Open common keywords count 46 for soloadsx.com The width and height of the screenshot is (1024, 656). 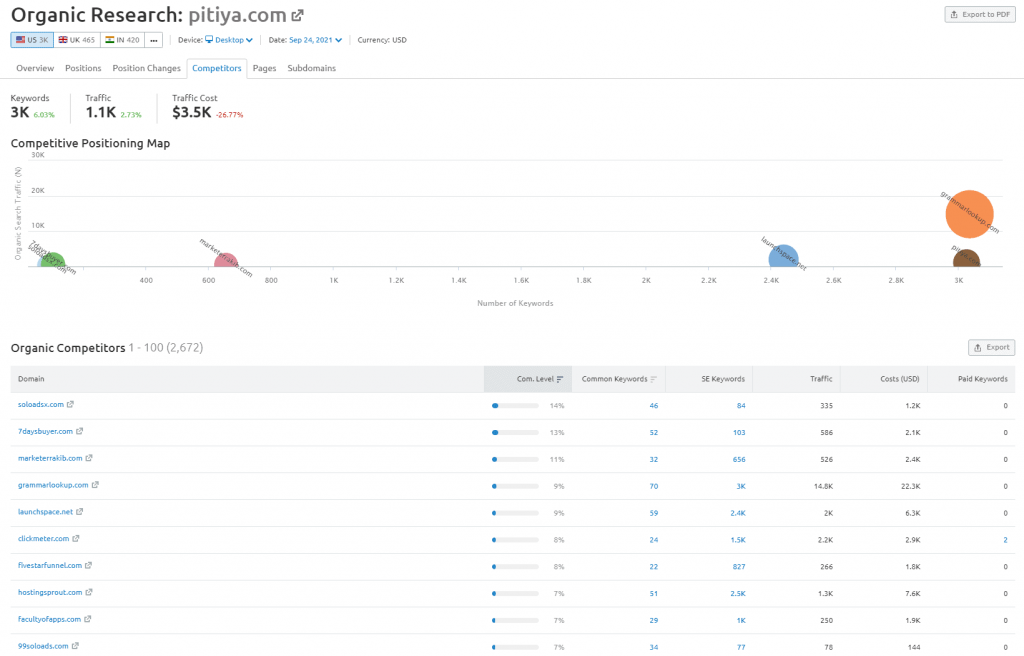[x=654, y=406]
